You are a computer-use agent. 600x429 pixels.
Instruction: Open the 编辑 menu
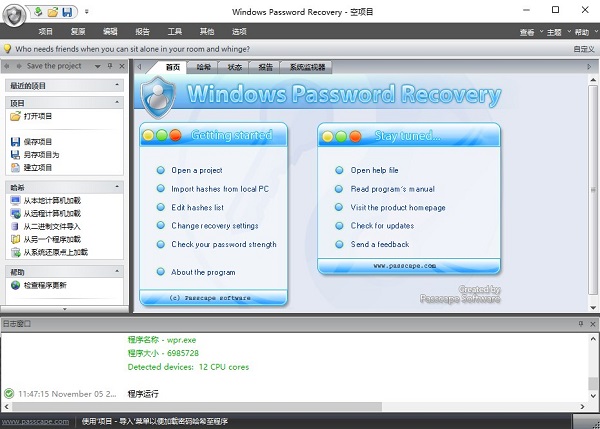click(110, 31)
